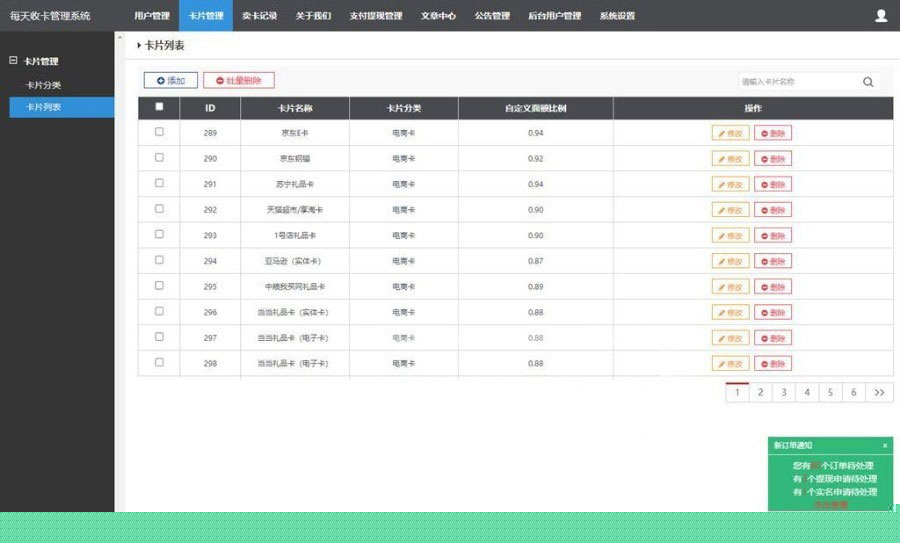Image resolution: width=900 pixels, height=543 pixels.
Task: Click the card name search input field
Action: coord(796,82)
